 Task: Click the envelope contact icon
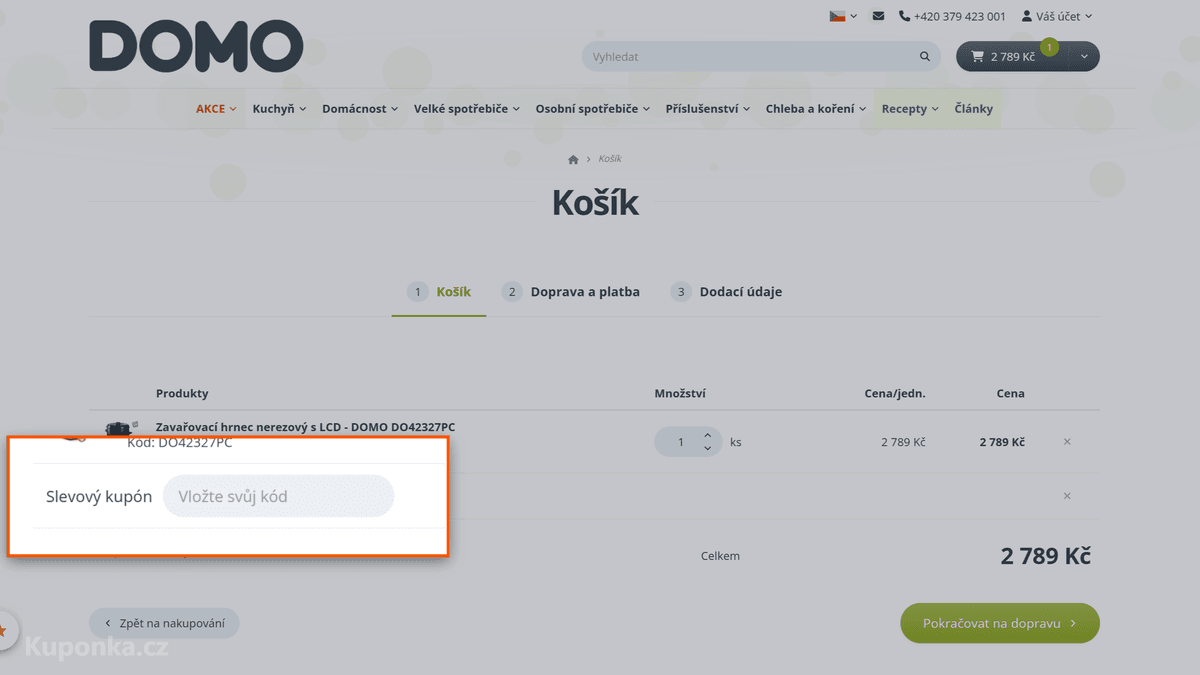pos(878,16)
